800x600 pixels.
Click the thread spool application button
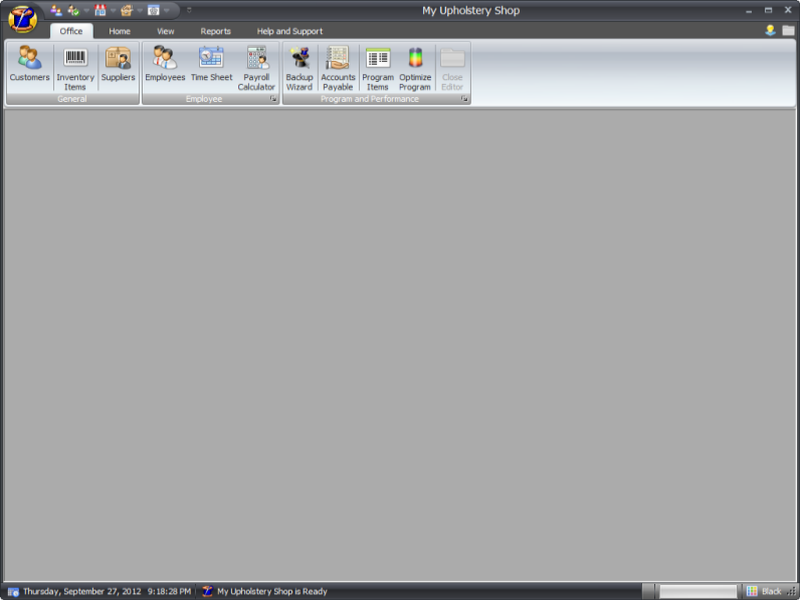coord(22,19)
